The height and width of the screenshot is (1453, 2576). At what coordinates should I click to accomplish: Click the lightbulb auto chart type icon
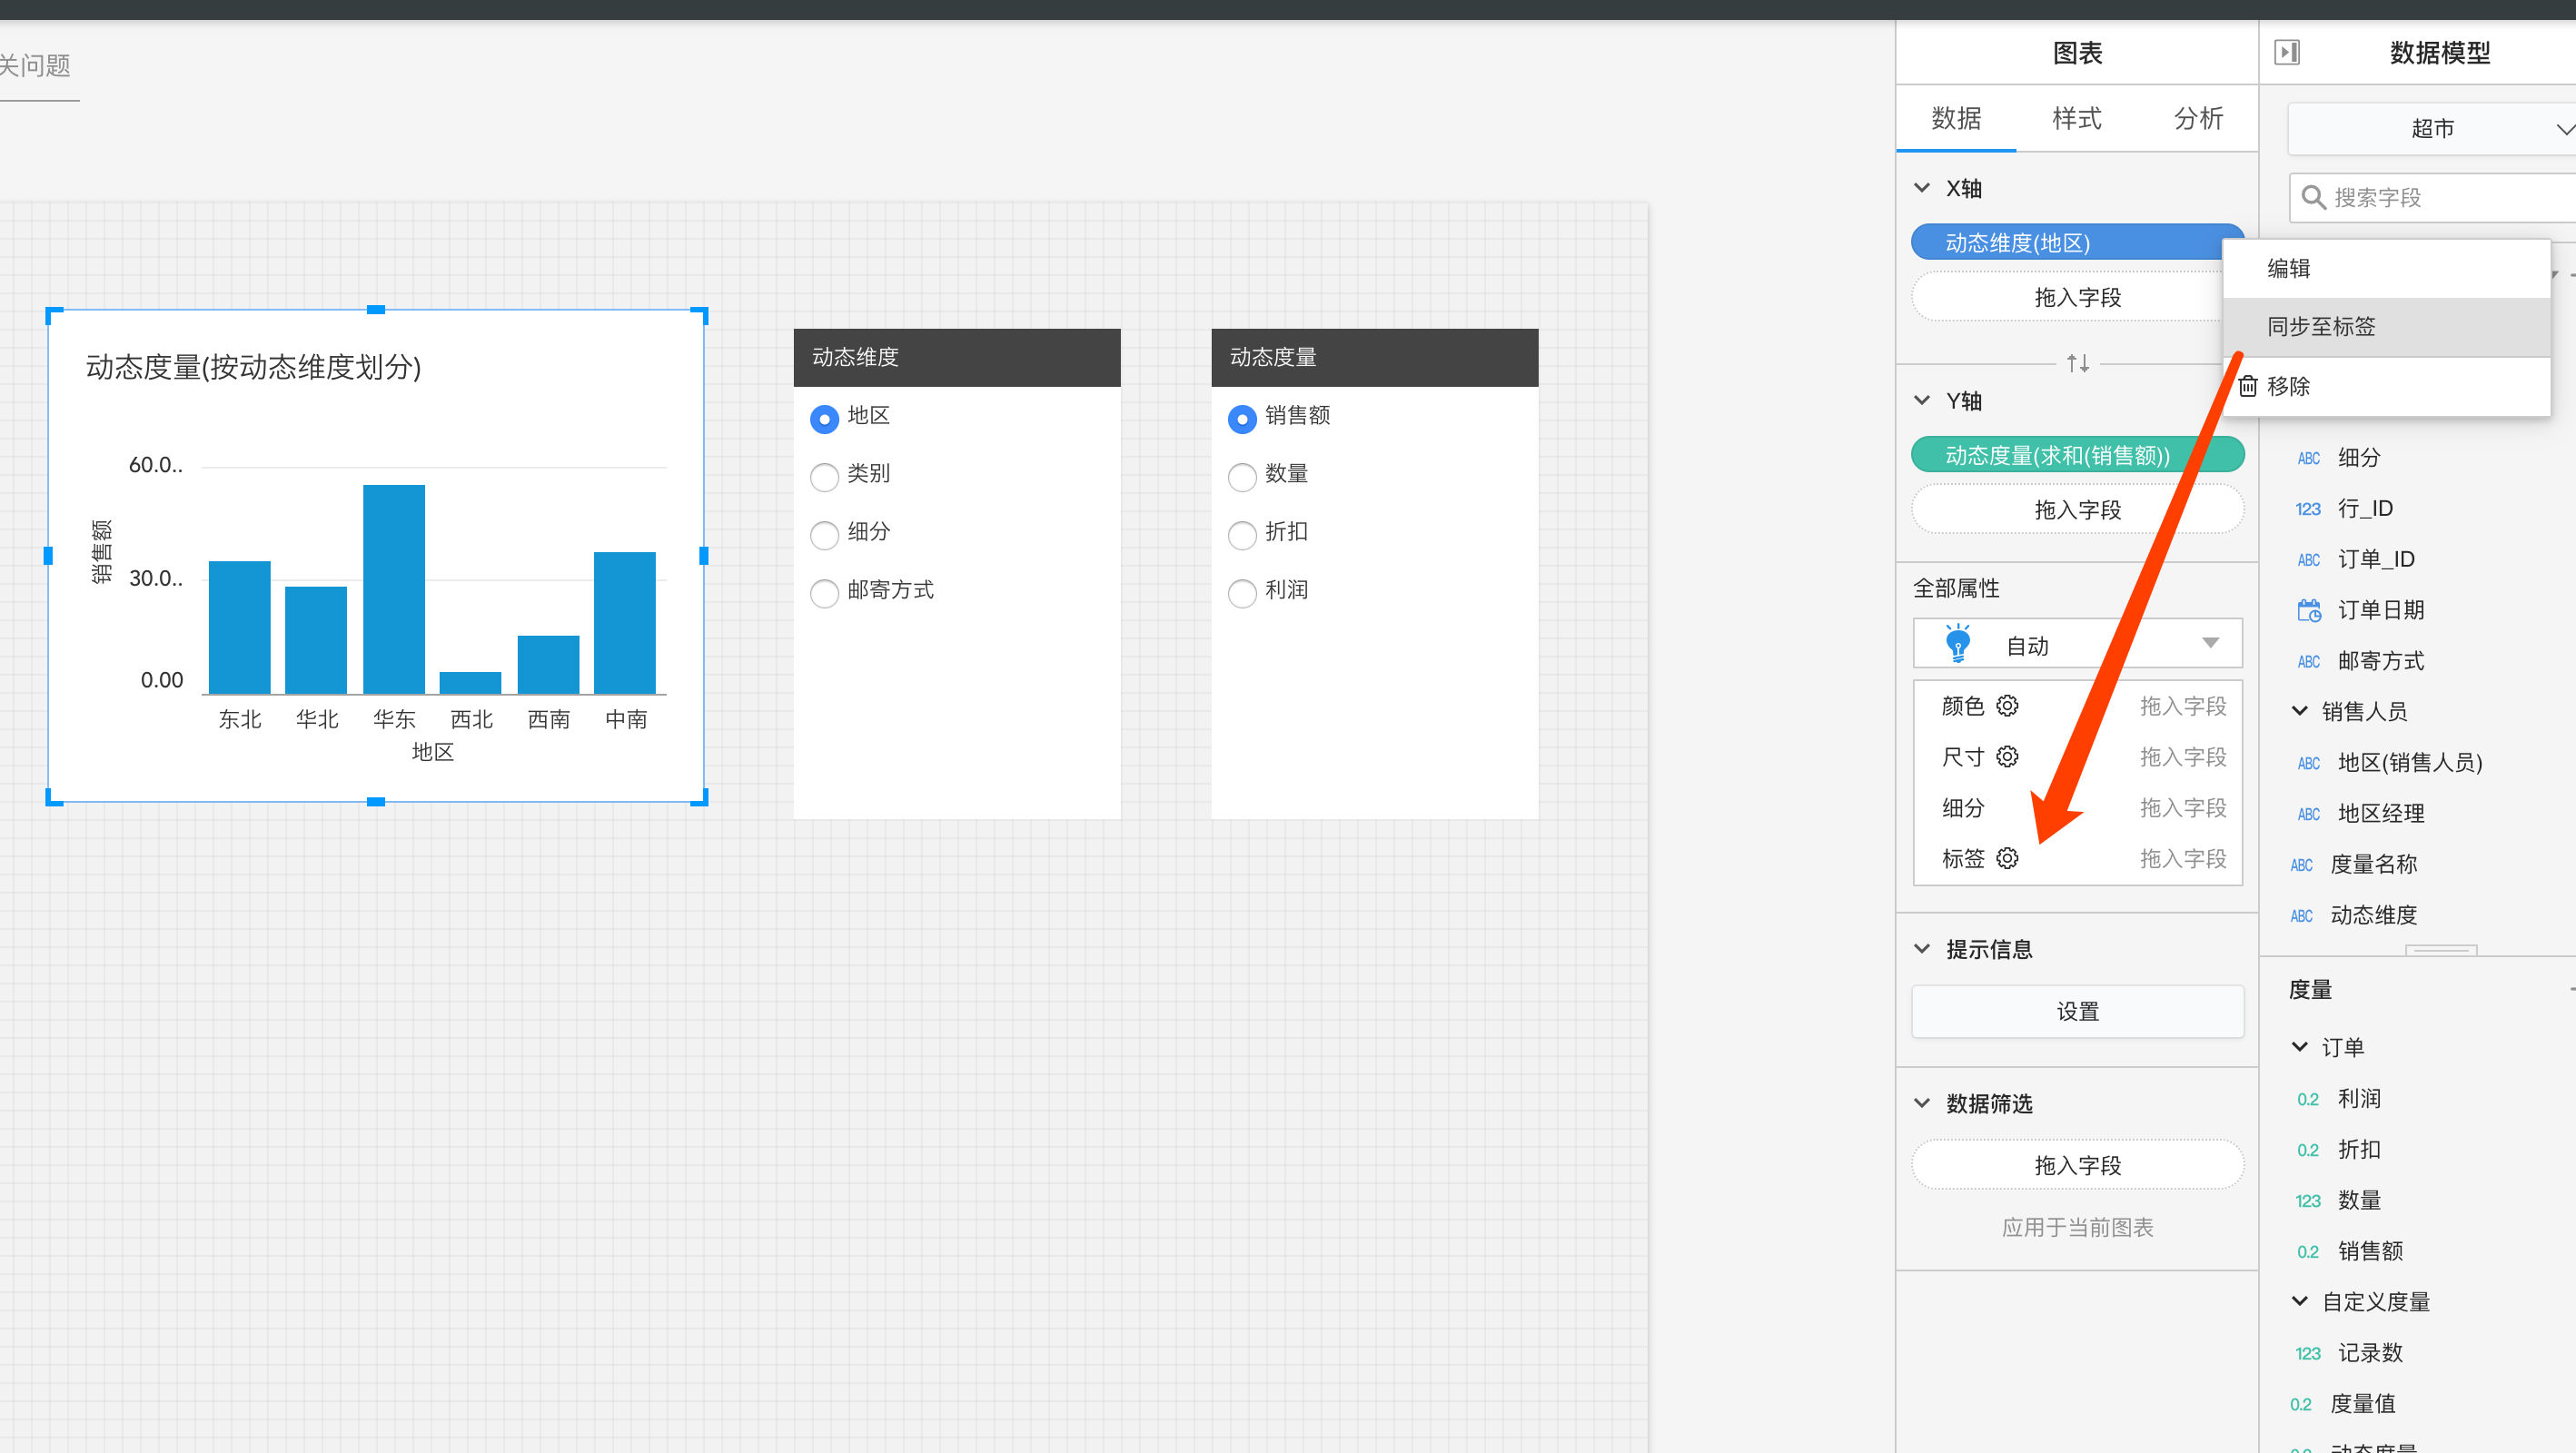pyautogui.click(x=1958, y=644)
